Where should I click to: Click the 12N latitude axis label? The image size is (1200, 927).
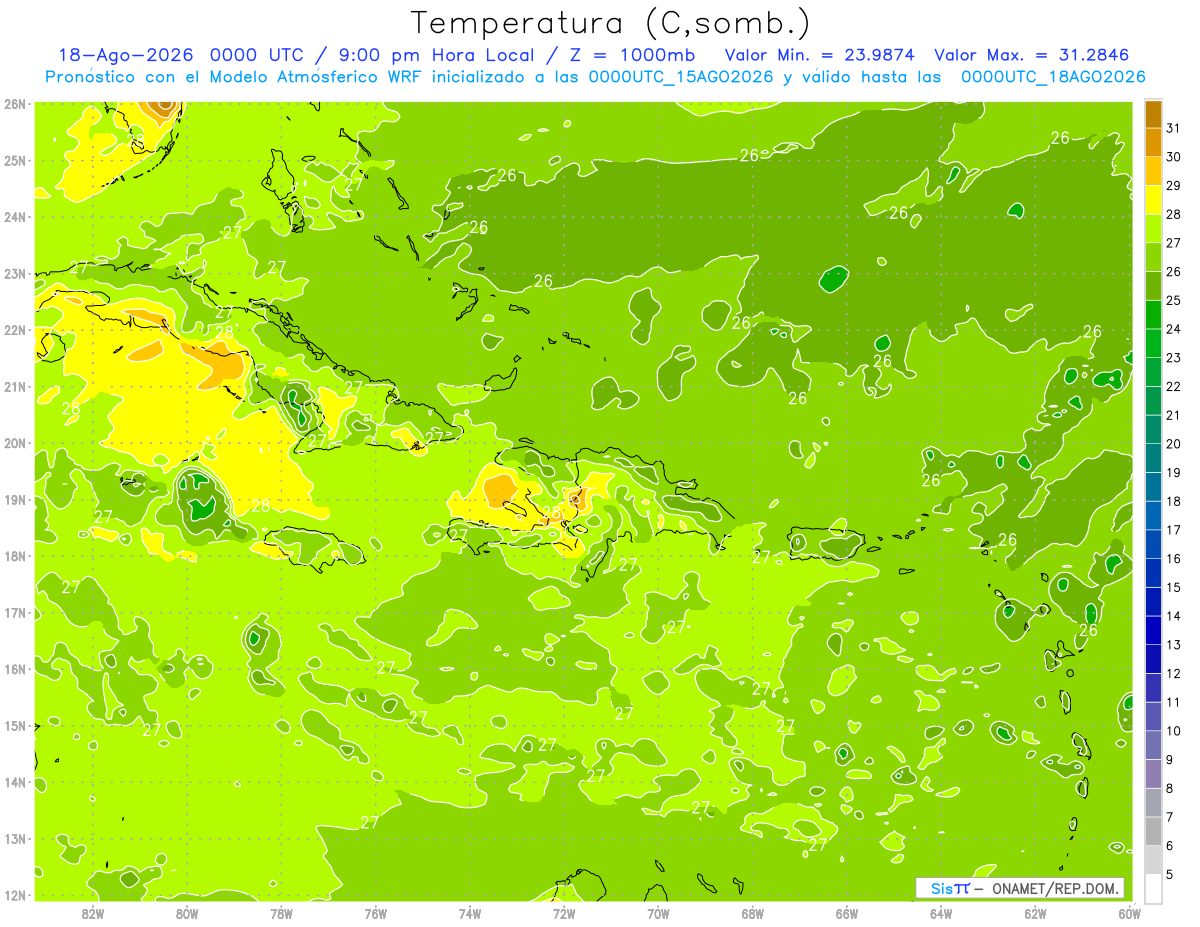[x=14, y=895]
